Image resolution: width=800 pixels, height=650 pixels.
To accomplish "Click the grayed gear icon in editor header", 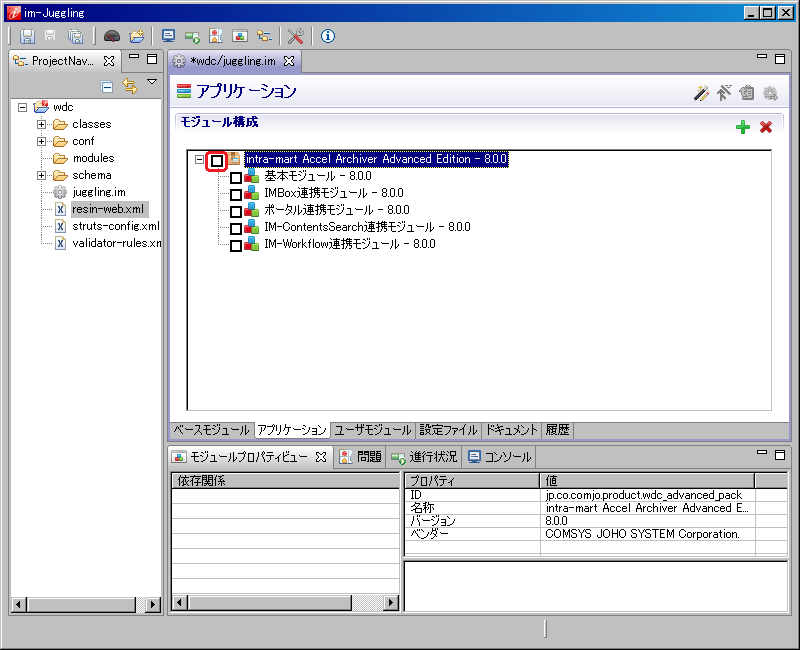I will pos(770,93).
